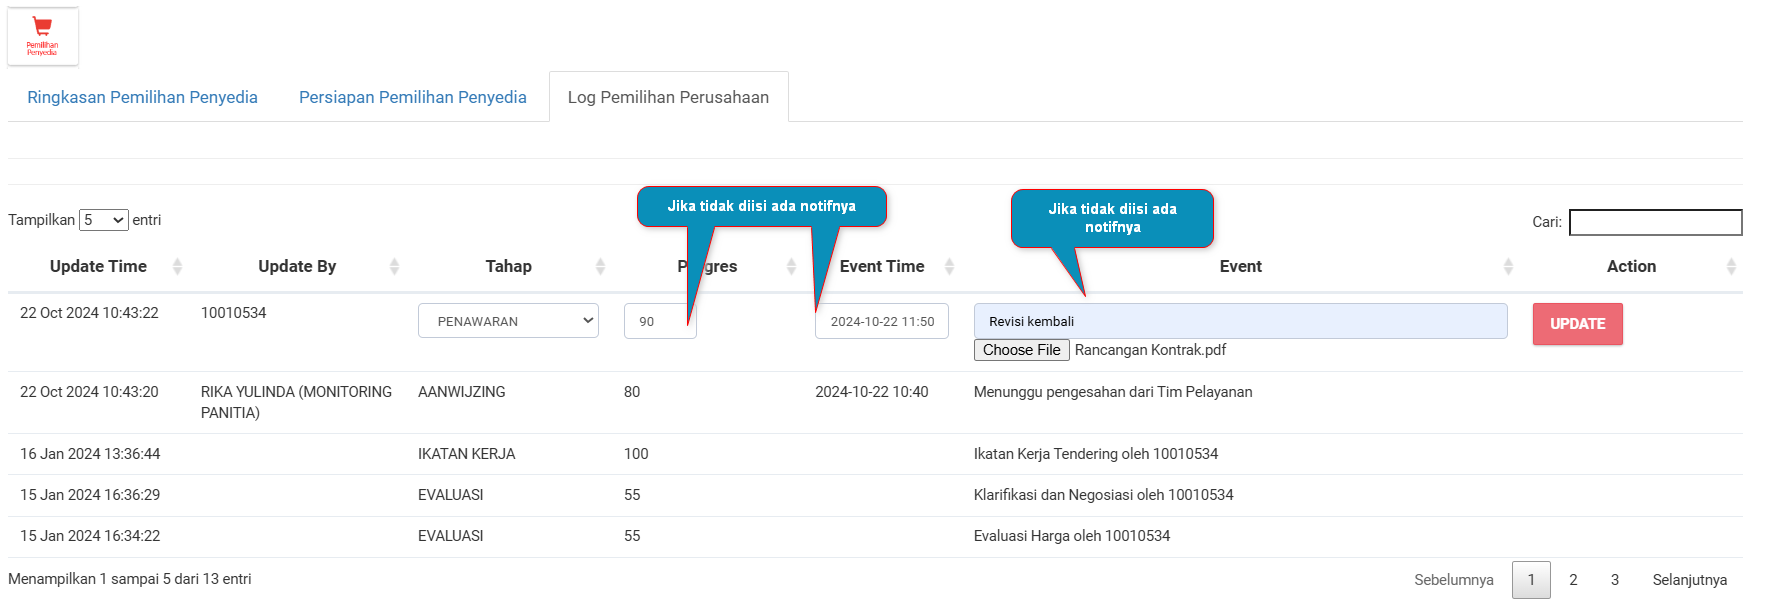Sort by Tahap column arrows
This screenshot has width=1765, height=608.
coord(600,266)
